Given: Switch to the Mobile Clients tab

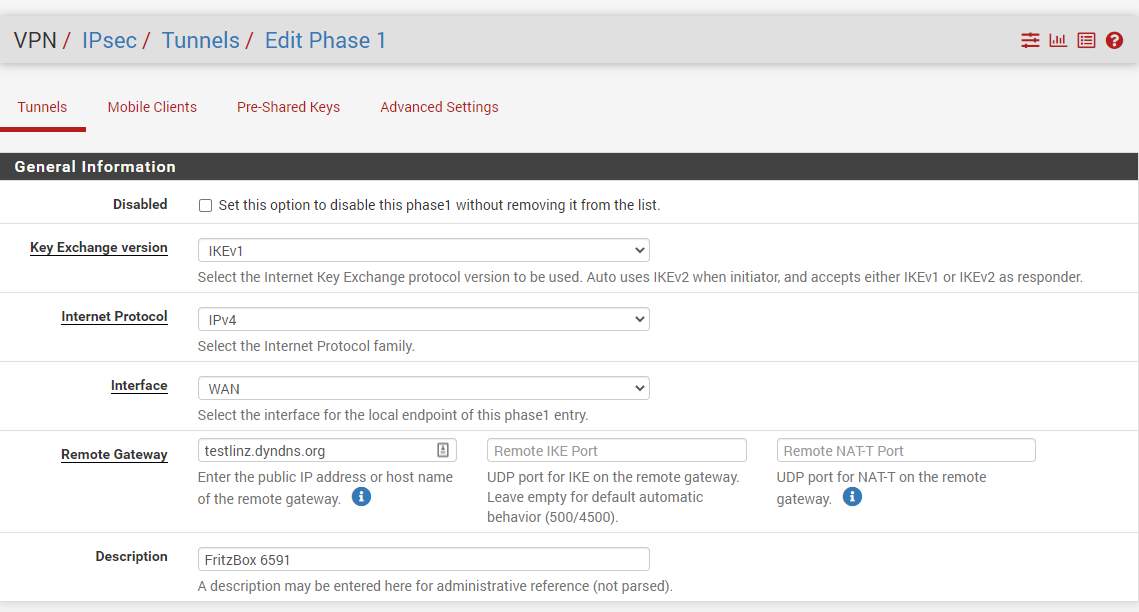Looking at the screenshot, I should tap(152, 107).
